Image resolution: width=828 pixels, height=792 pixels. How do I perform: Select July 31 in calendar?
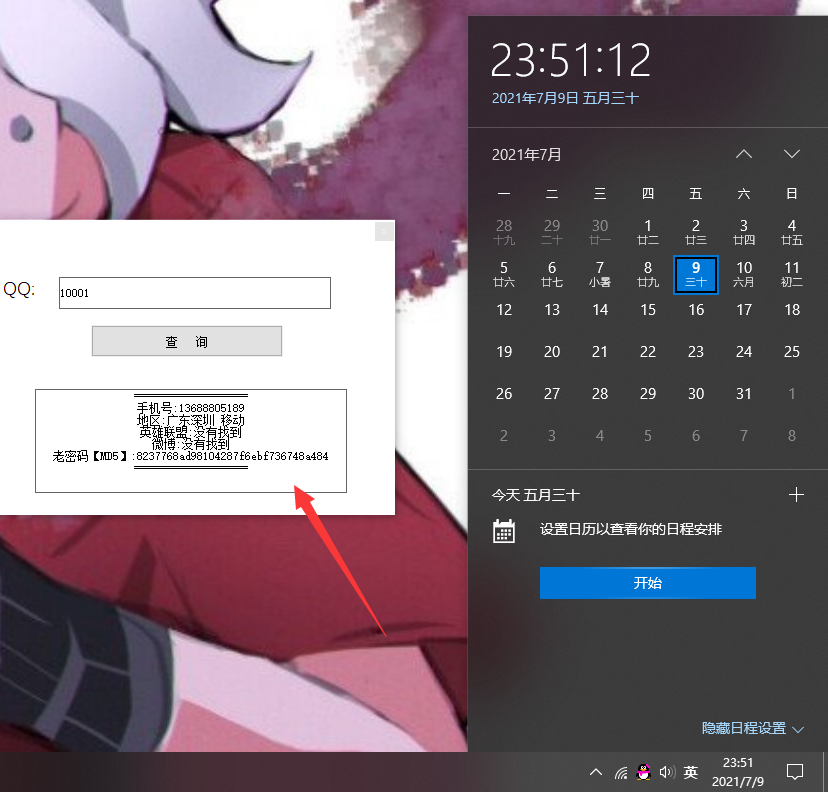pyautogui.click(x=744, y=394)
